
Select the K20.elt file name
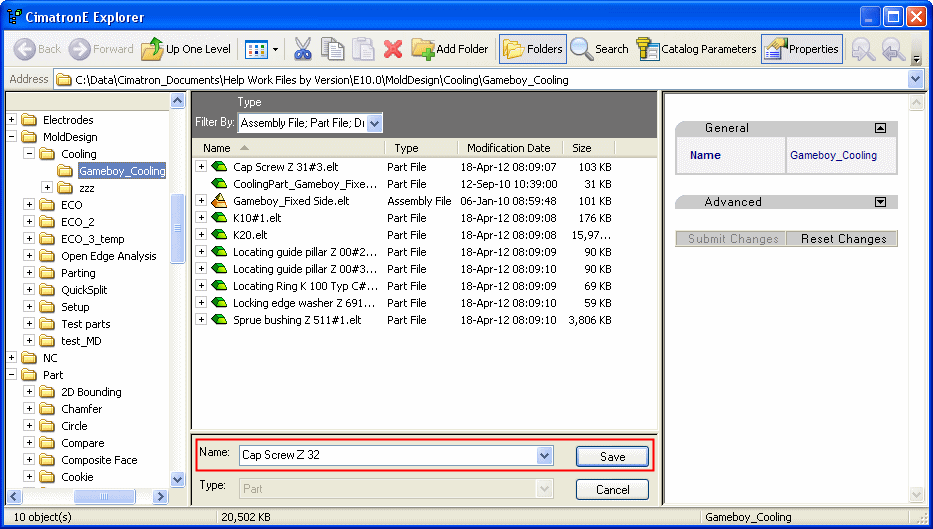(x=250, y=235)
